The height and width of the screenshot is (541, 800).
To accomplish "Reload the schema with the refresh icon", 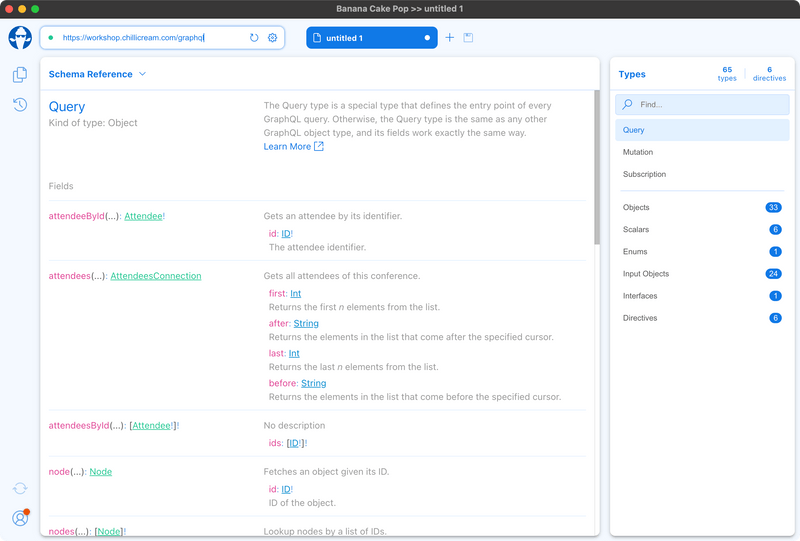I will [x=254, y=38].
